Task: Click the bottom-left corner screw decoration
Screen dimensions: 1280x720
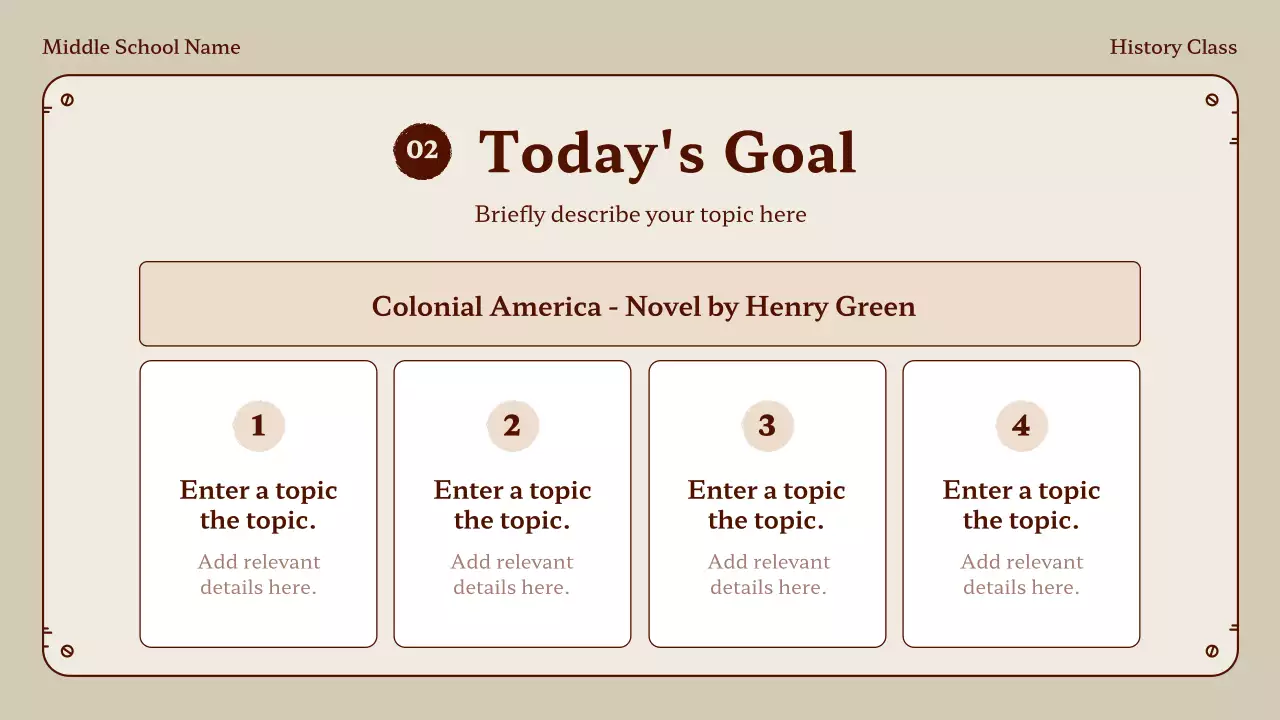Action: [67, 651]
